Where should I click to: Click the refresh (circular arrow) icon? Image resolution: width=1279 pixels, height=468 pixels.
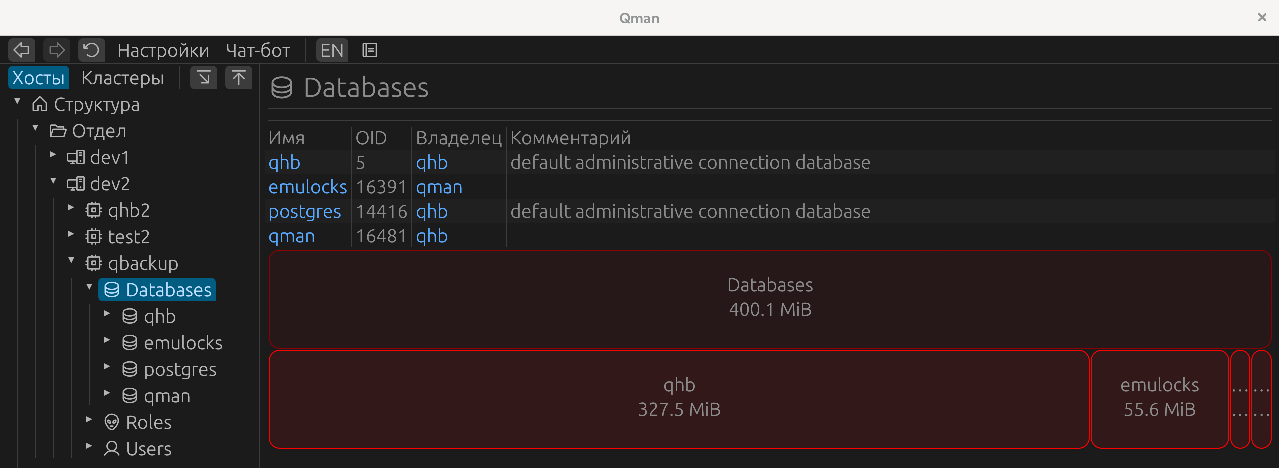point(91,50)
